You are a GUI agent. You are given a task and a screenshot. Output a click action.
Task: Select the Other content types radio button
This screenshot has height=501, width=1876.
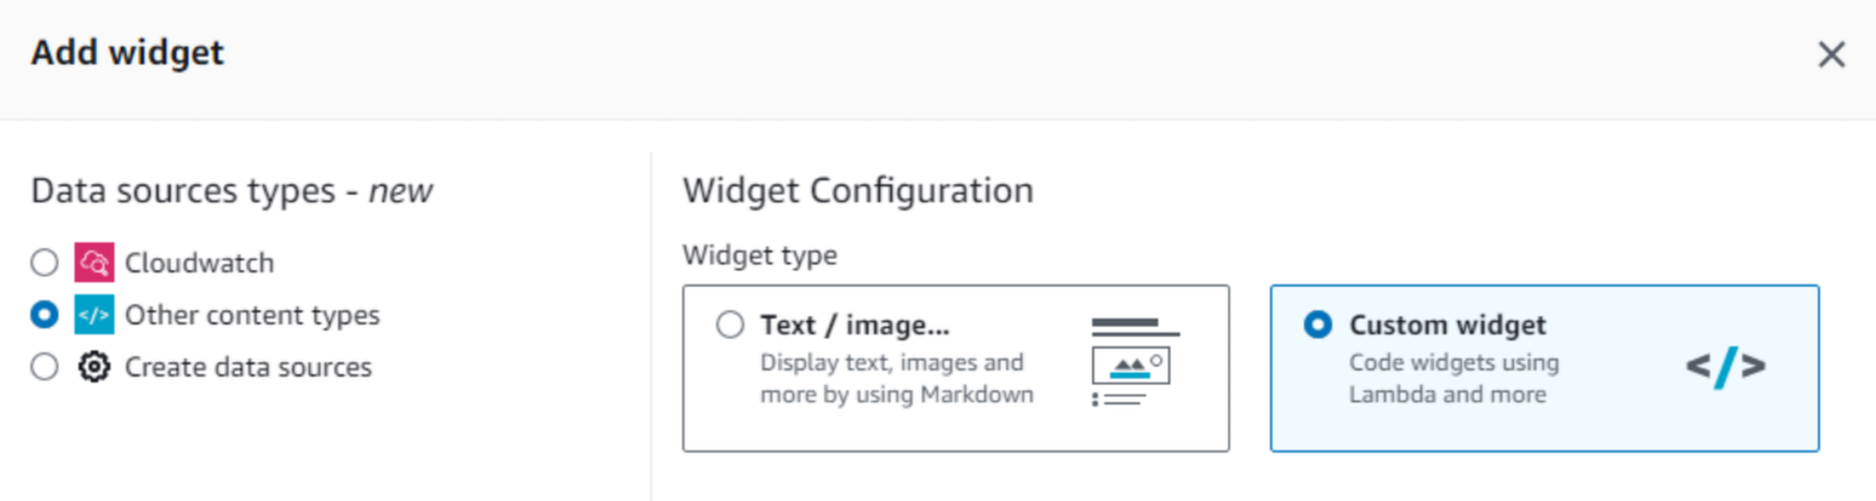pos(44,315)
